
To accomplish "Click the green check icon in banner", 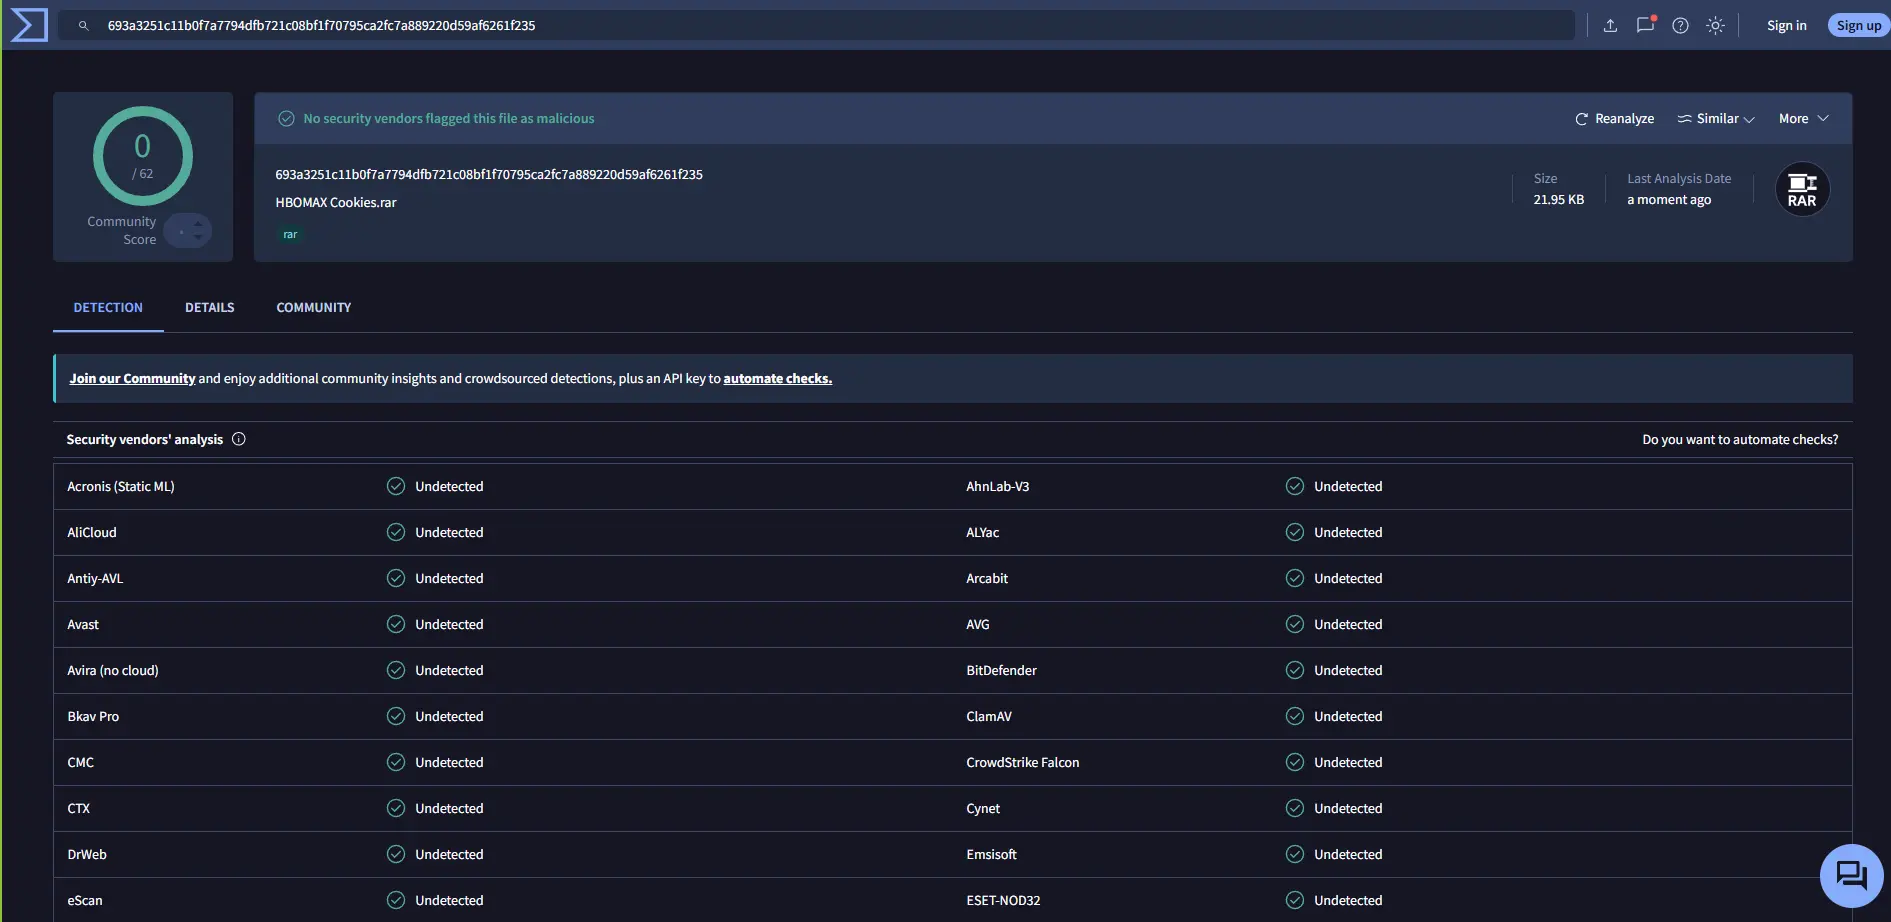I will tap(286, 119).
